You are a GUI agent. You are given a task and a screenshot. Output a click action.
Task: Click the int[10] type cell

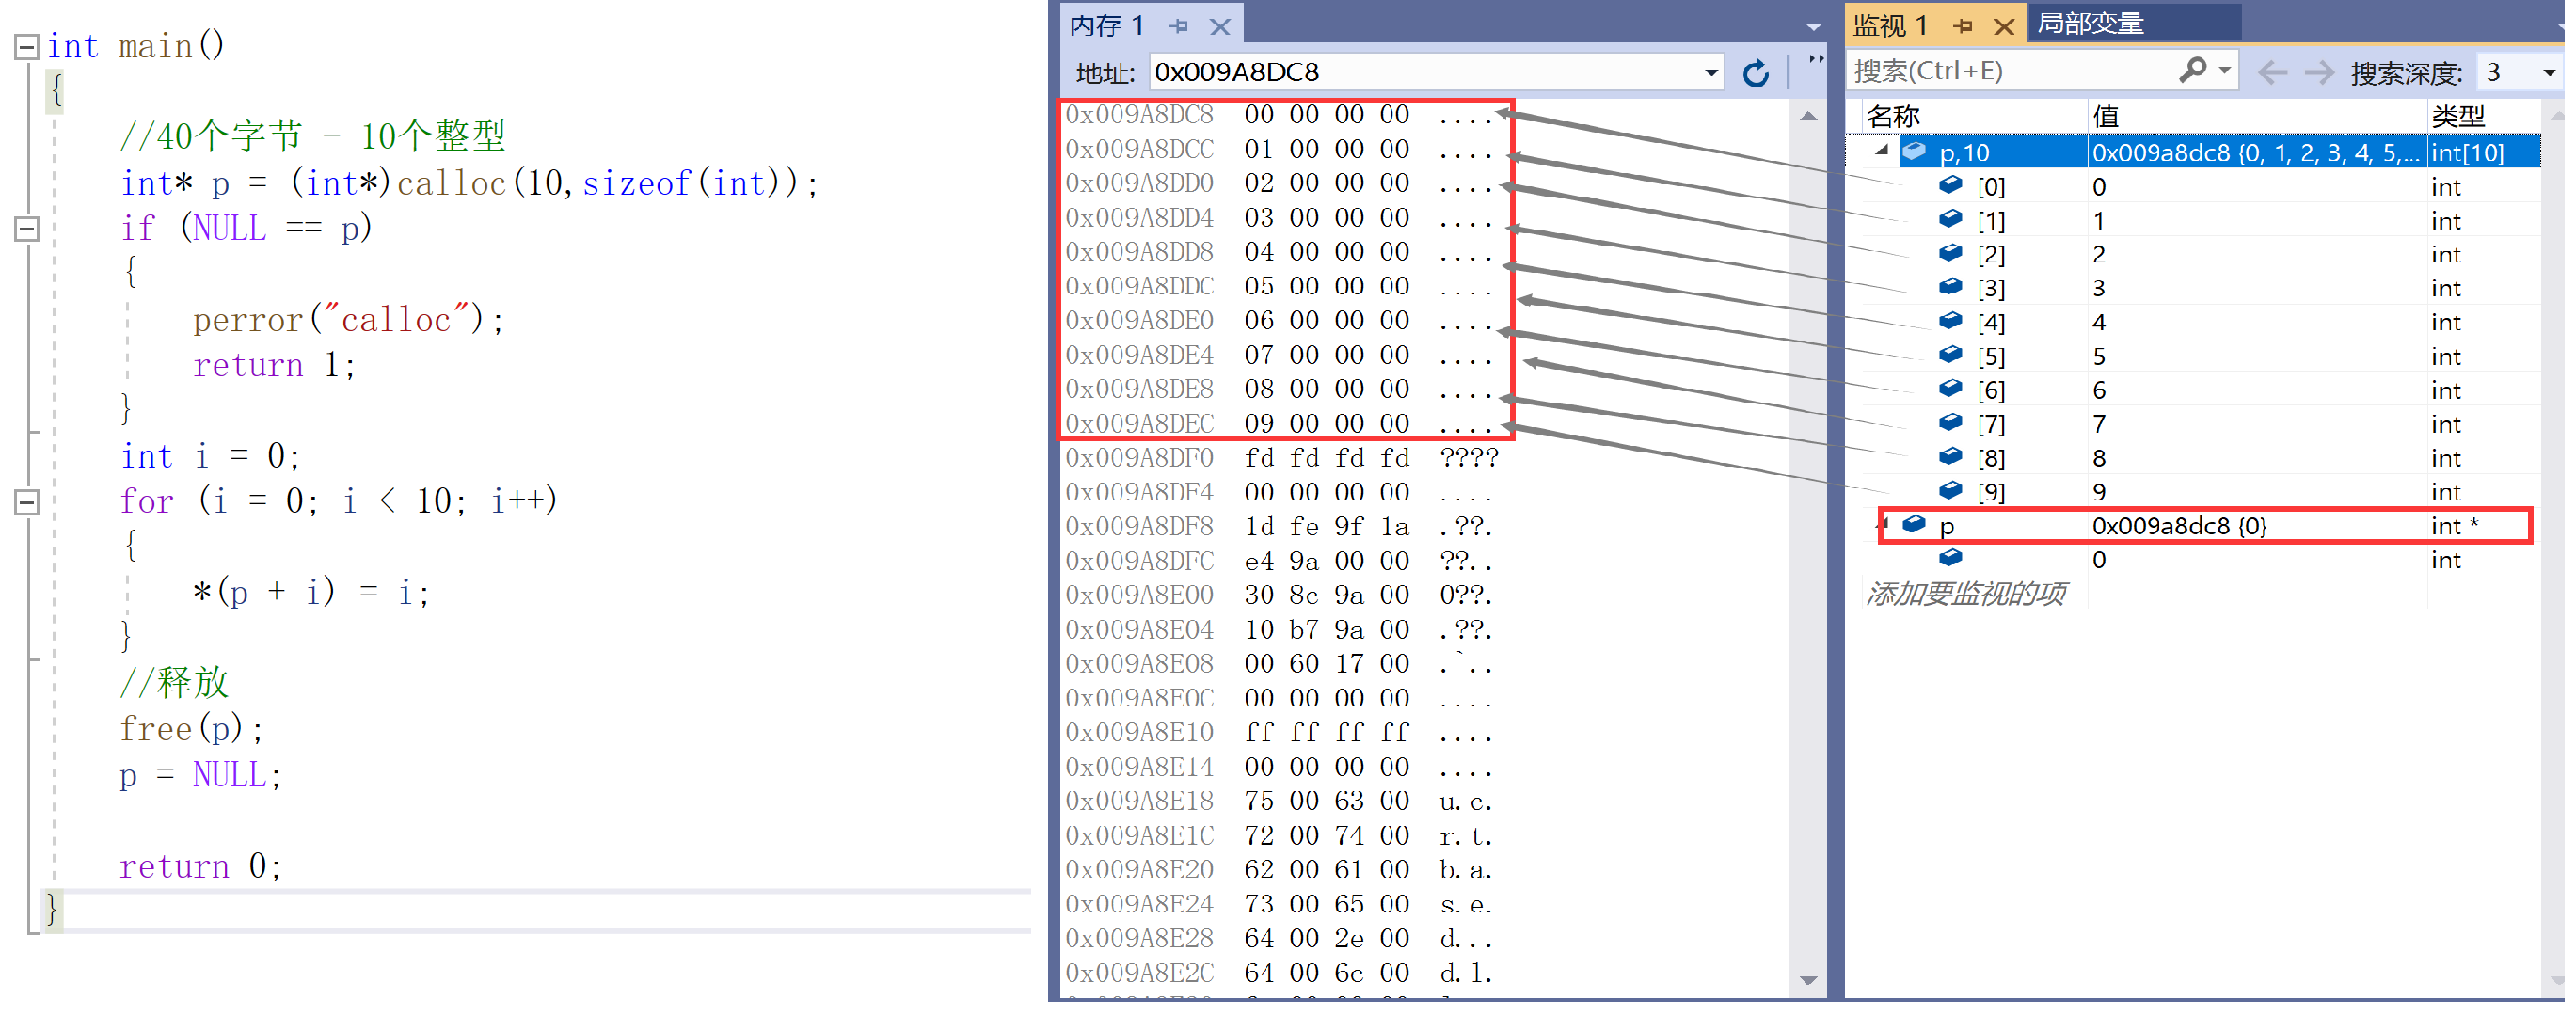pyautogui.click(x=2468, y=152)
